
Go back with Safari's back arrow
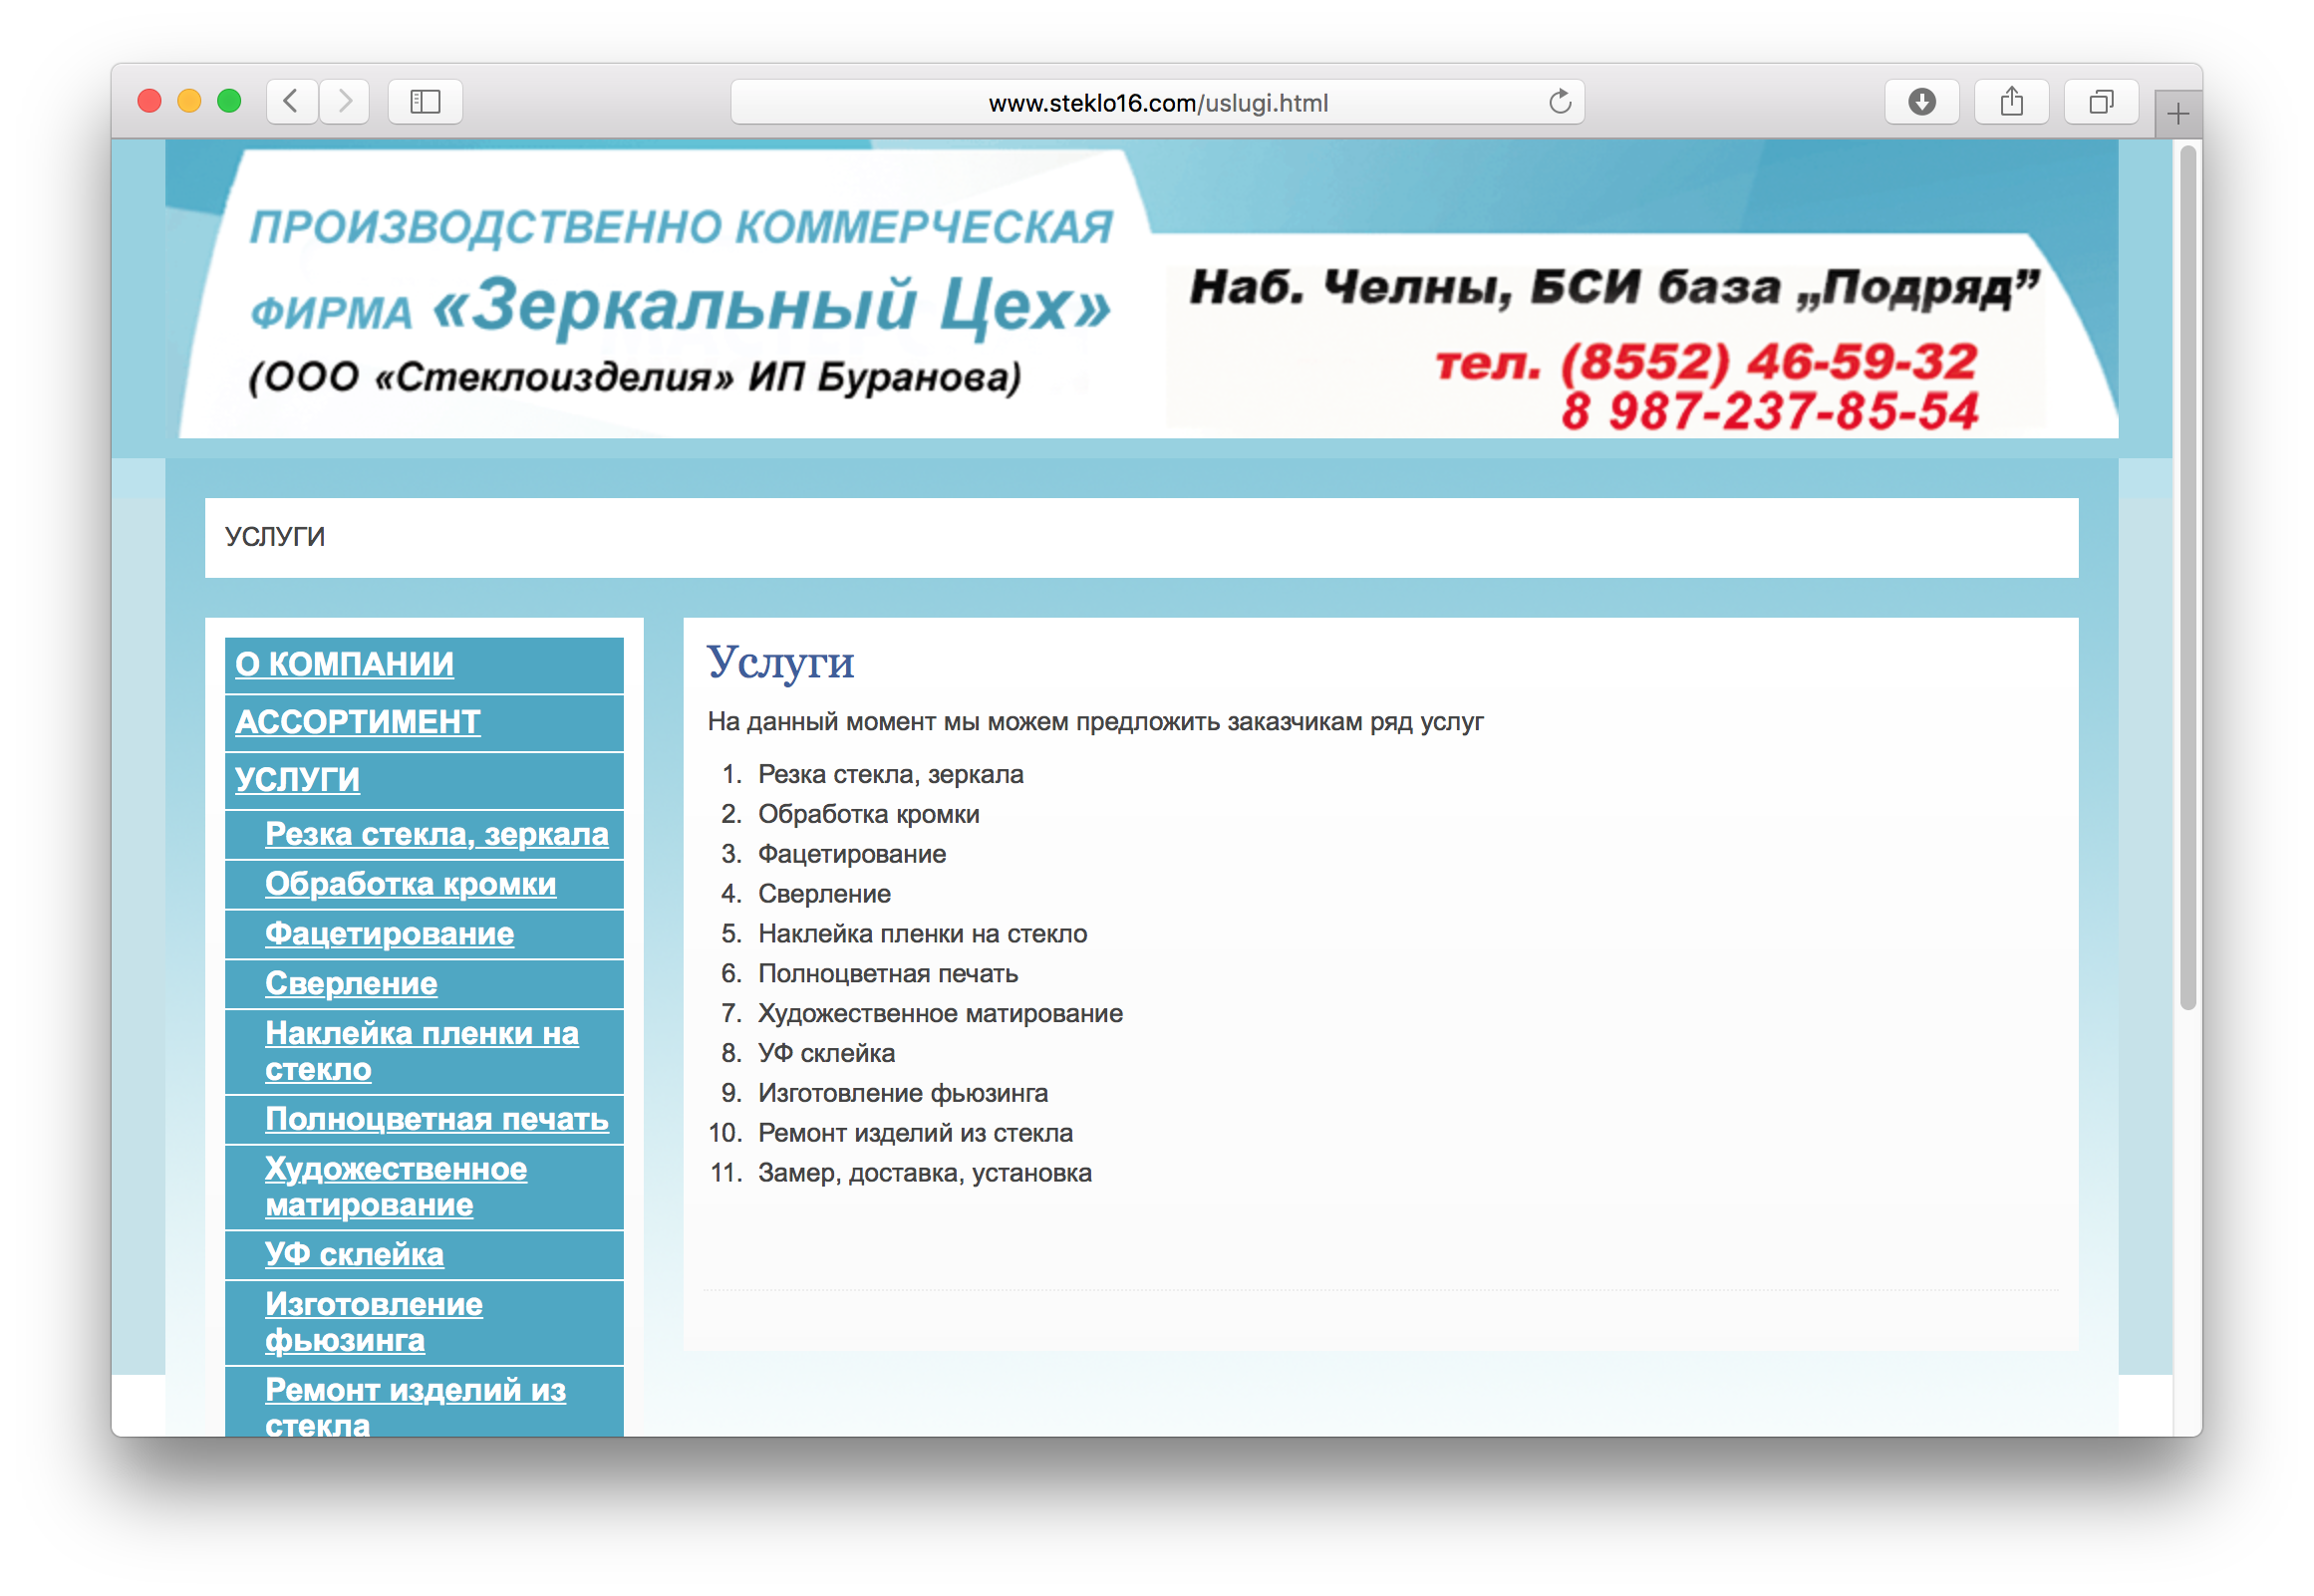tap(292, 101)
